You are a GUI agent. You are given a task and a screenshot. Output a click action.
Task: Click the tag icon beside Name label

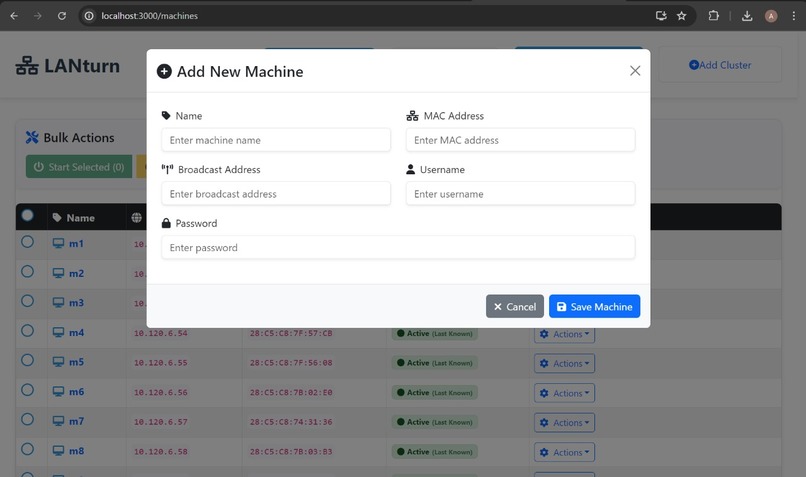click(166, 116)
